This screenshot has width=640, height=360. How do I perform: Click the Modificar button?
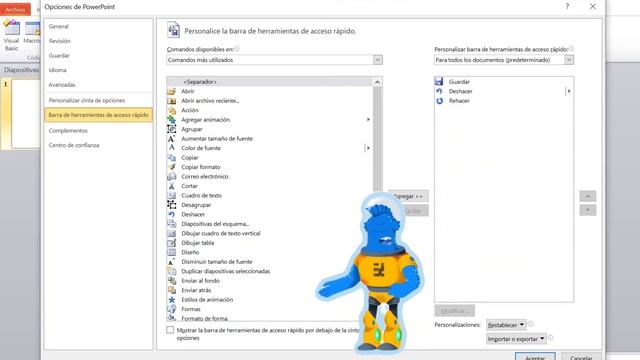pos(454,311)
